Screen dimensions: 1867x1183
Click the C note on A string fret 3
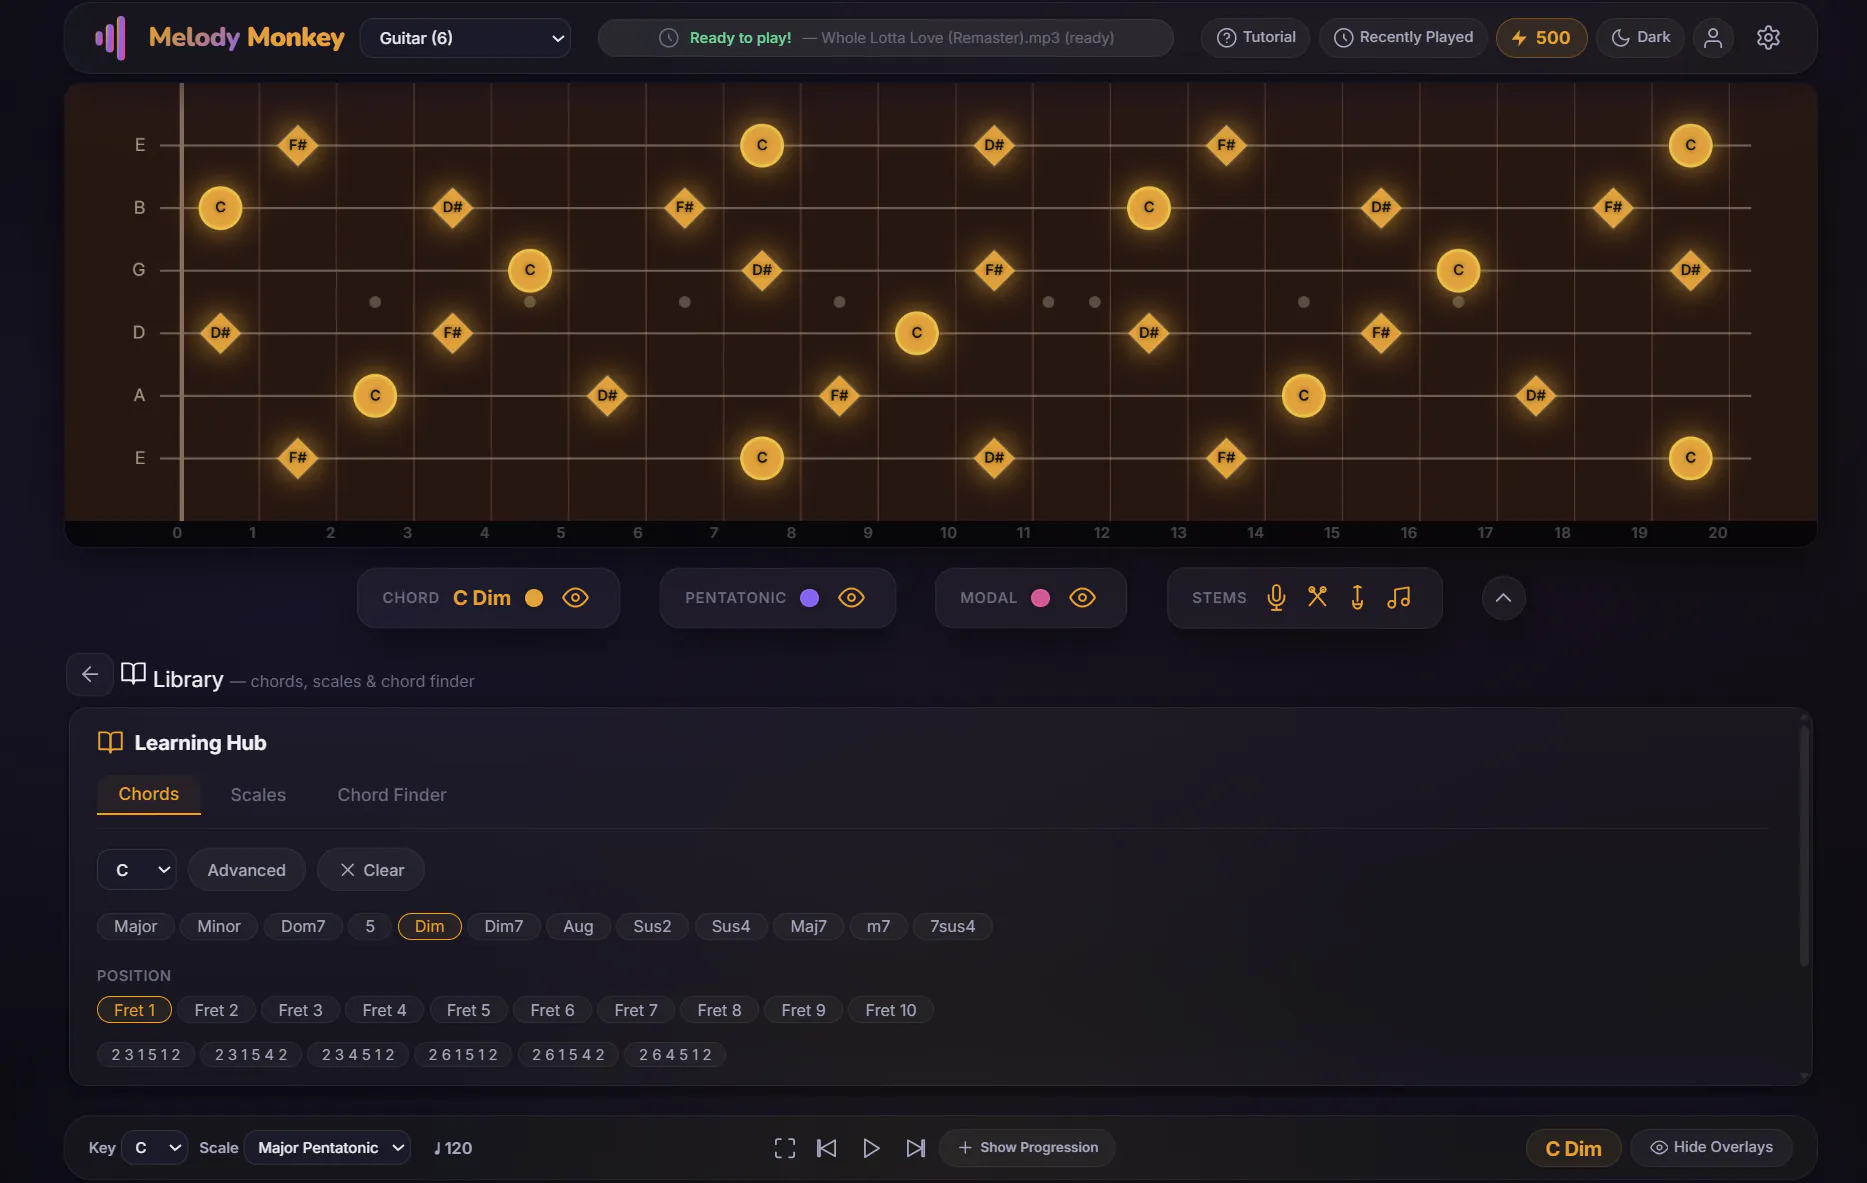click(375, 396)
